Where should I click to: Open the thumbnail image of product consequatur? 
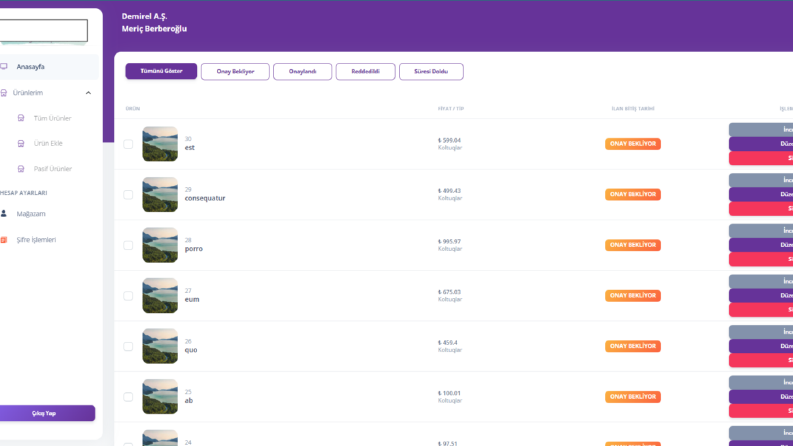pos(160,195)
